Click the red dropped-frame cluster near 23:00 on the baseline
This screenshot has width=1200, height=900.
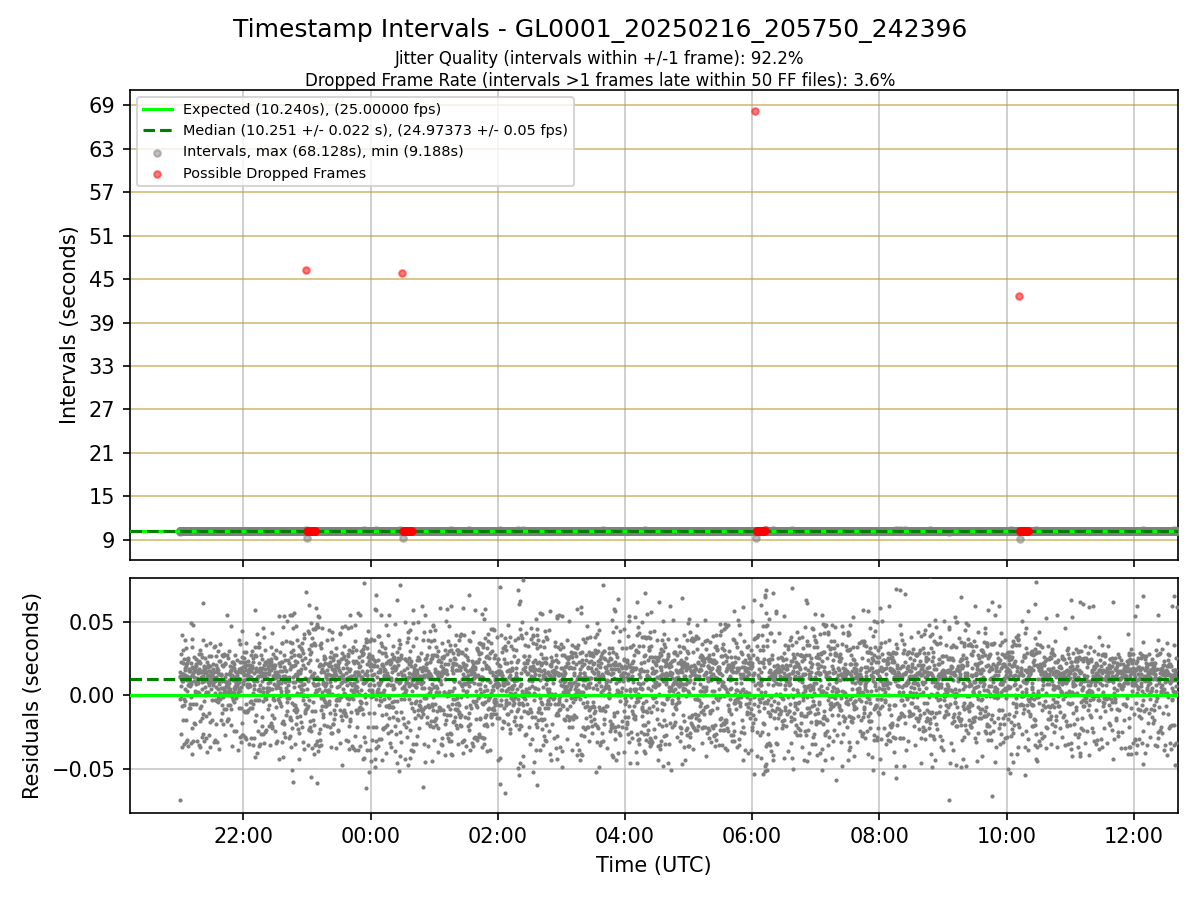pos(311,531)
